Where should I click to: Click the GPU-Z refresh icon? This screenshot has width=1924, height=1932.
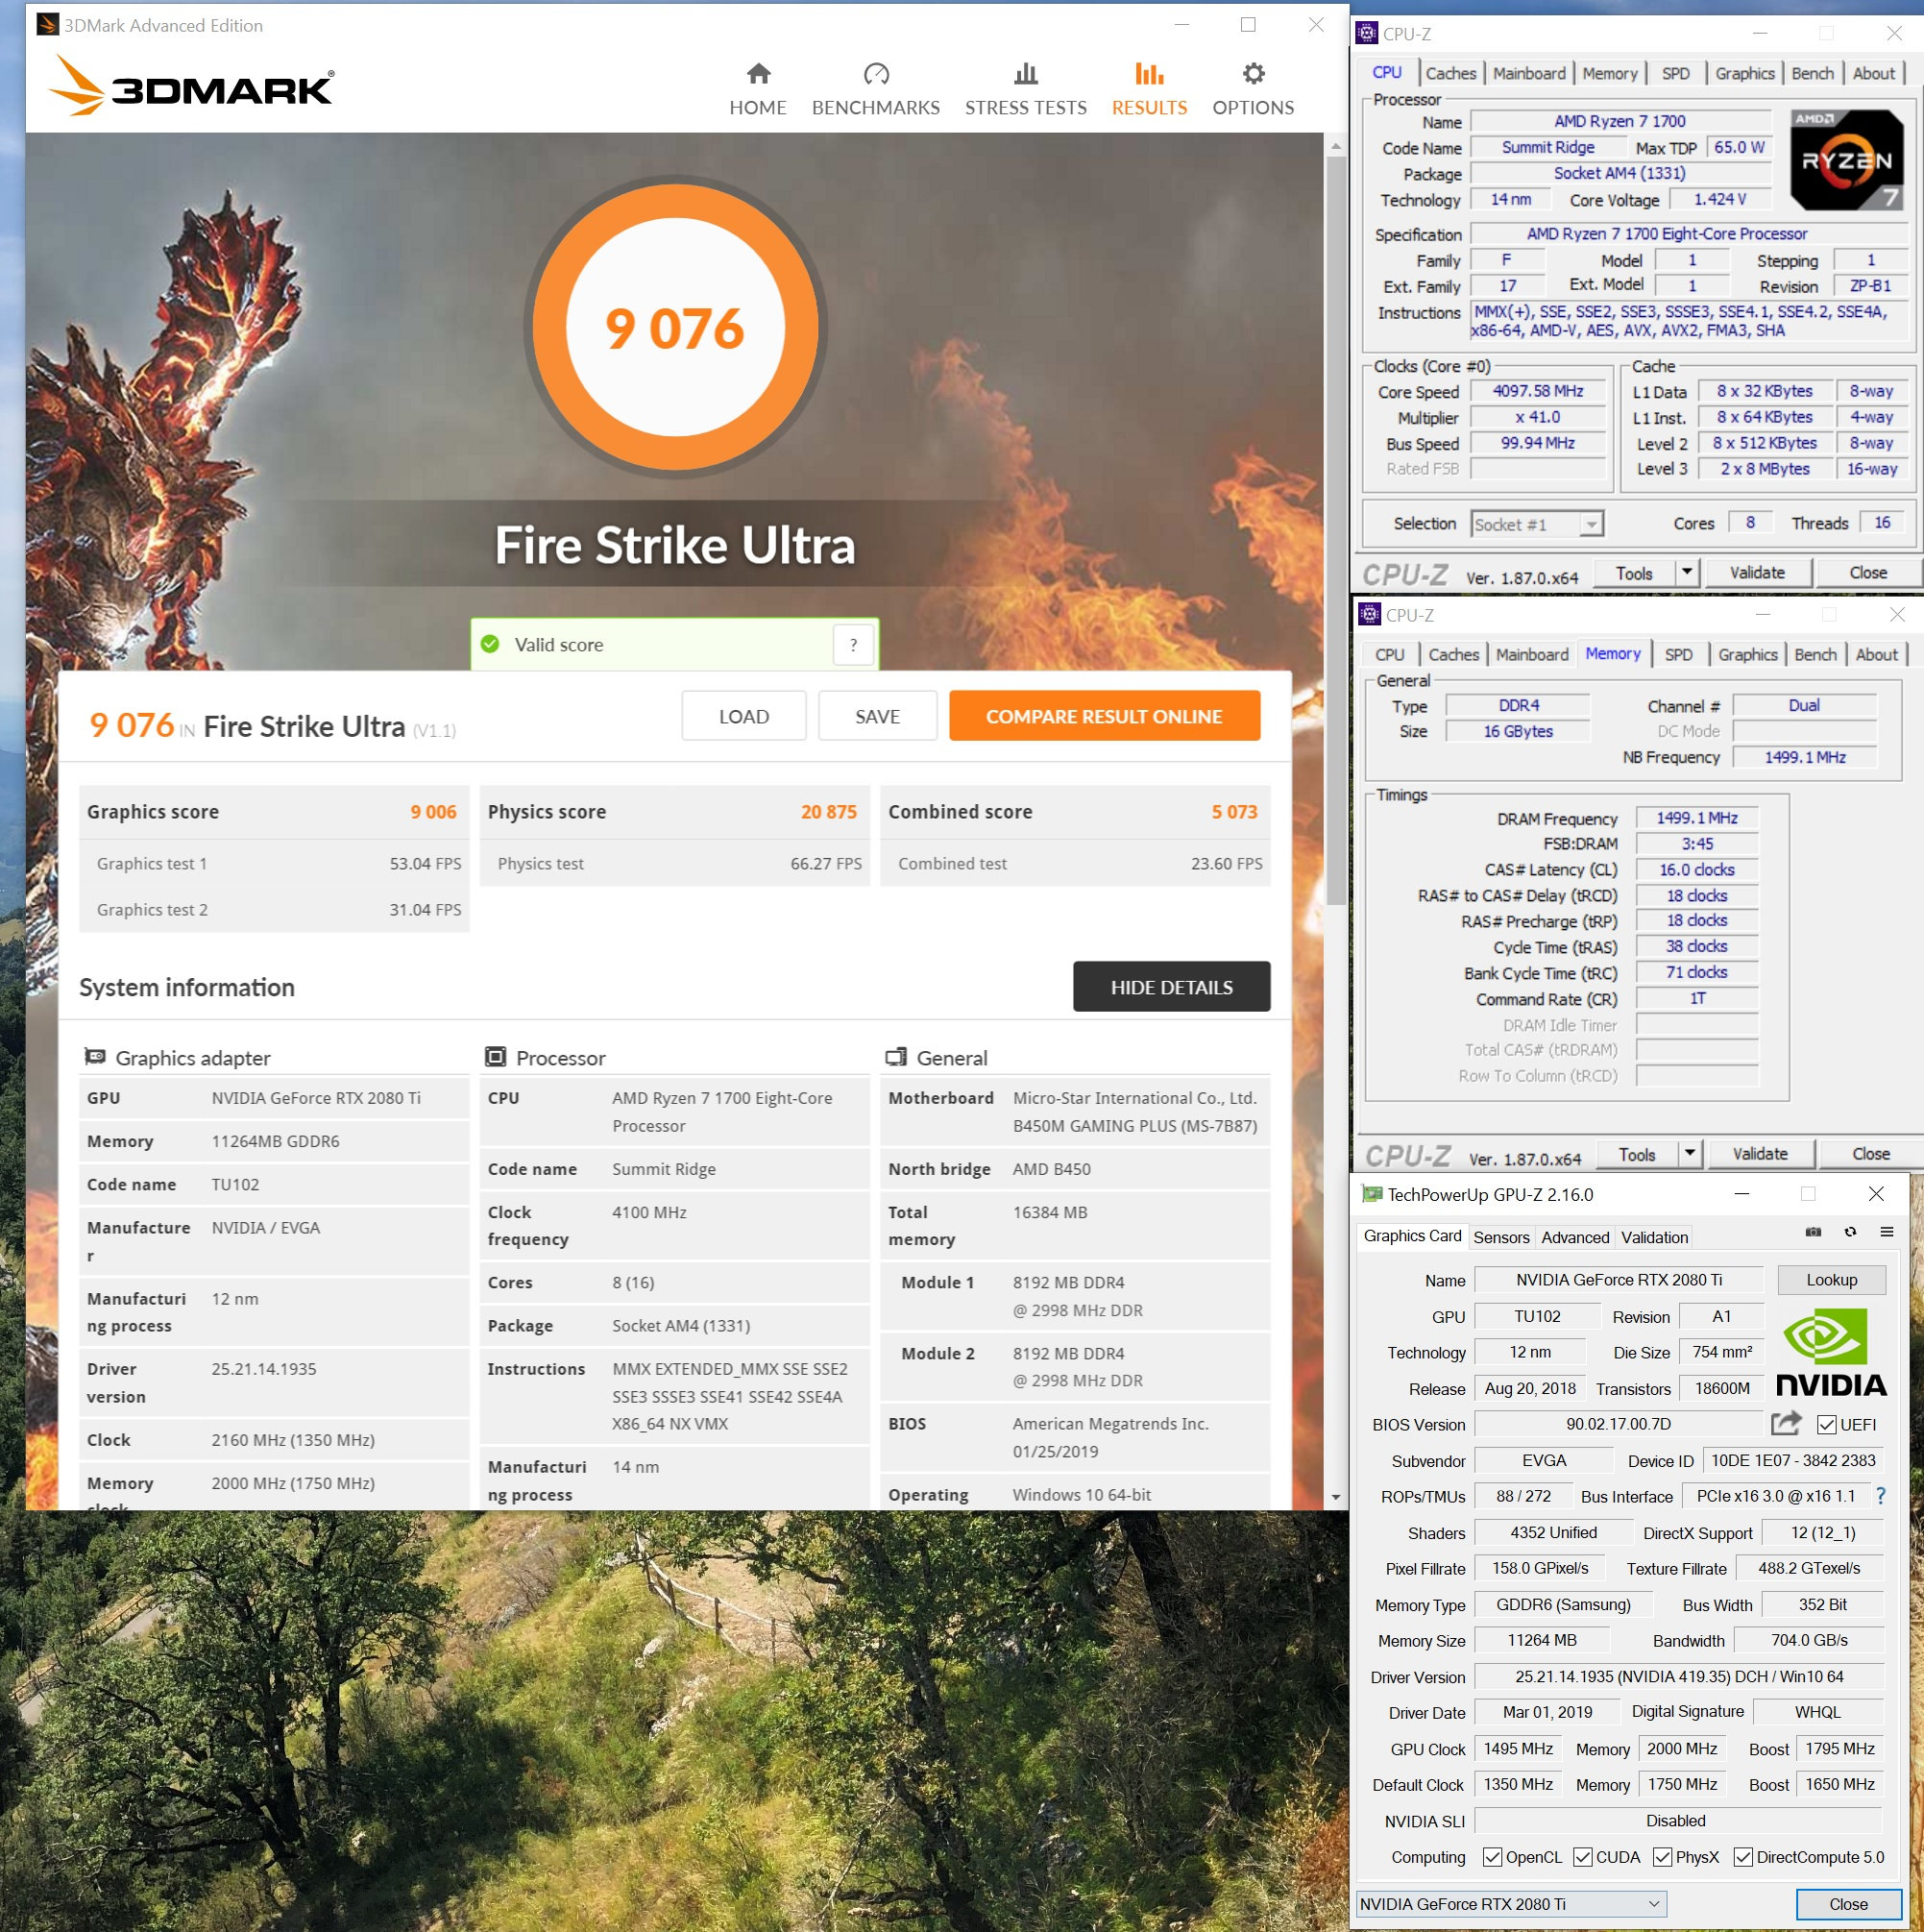pos(1850,1232)
